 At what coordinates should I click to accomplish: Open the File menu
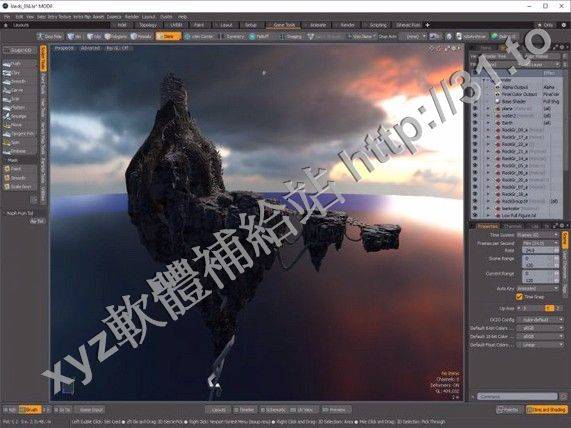click(7, 17)
